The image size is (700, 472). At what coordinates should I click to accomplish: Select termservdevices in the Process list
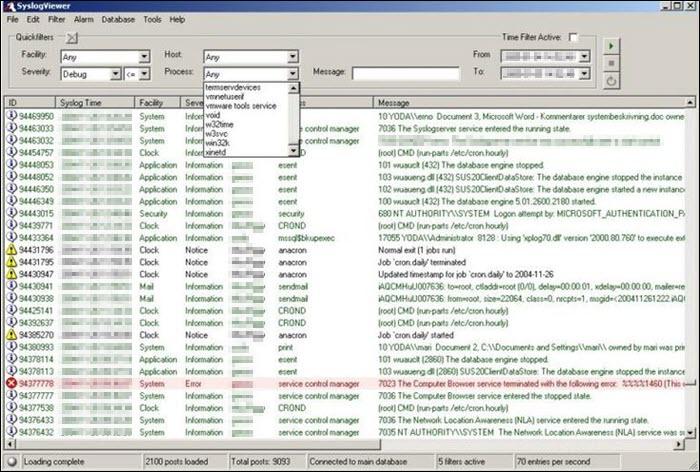pos(233,88)
